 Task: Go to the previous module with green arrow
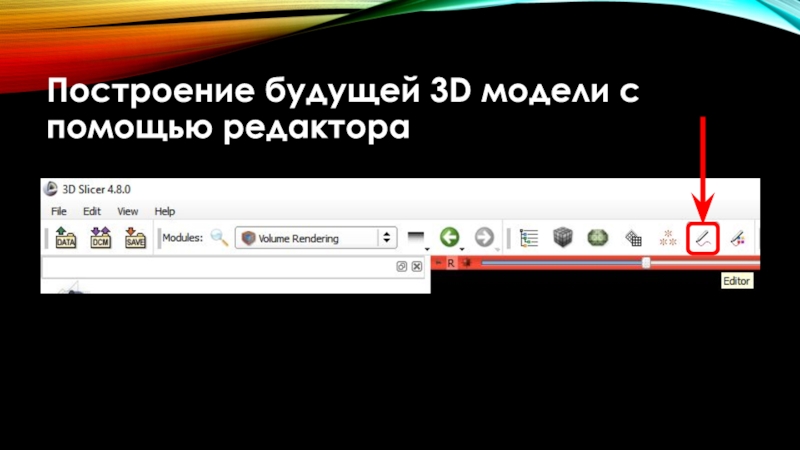449,237
